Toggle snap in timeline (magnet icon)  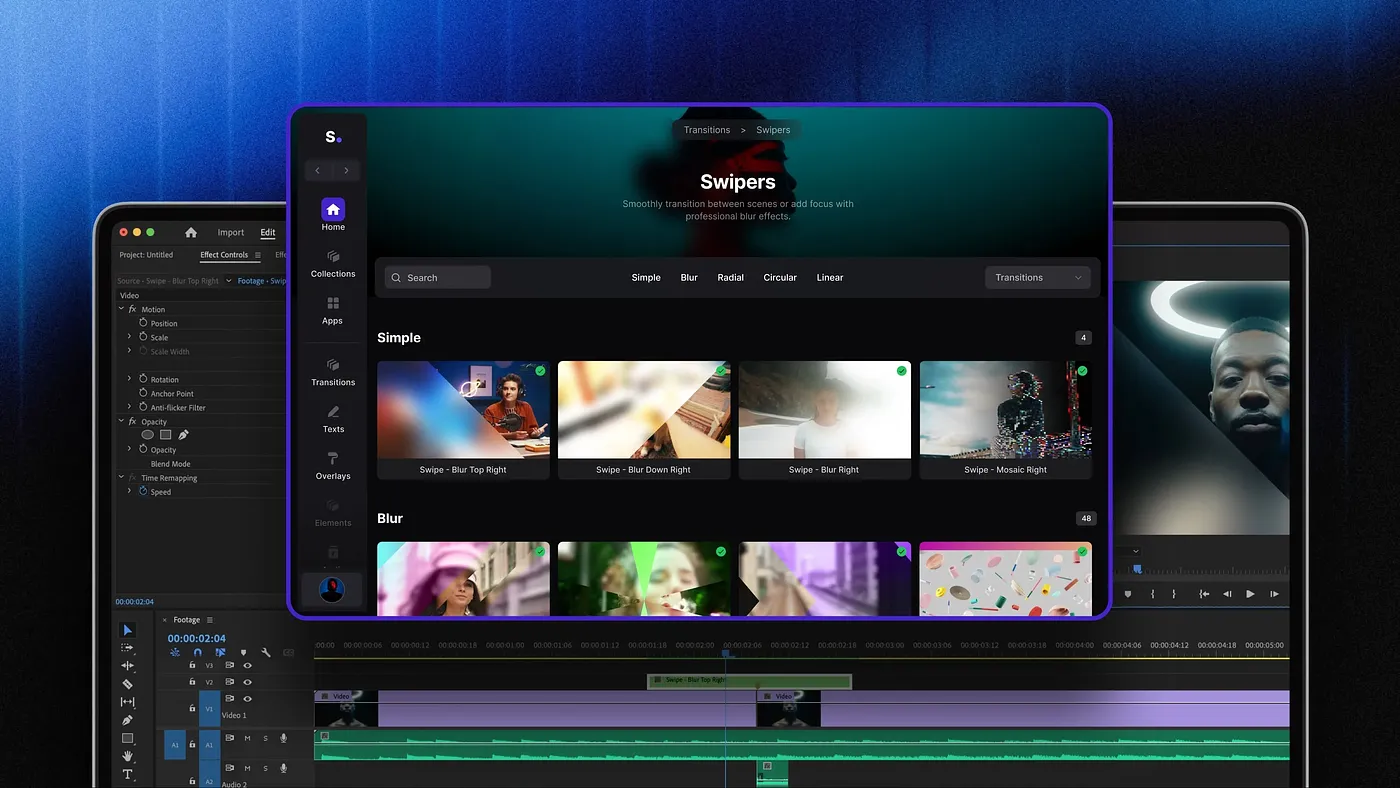point(198,653)
